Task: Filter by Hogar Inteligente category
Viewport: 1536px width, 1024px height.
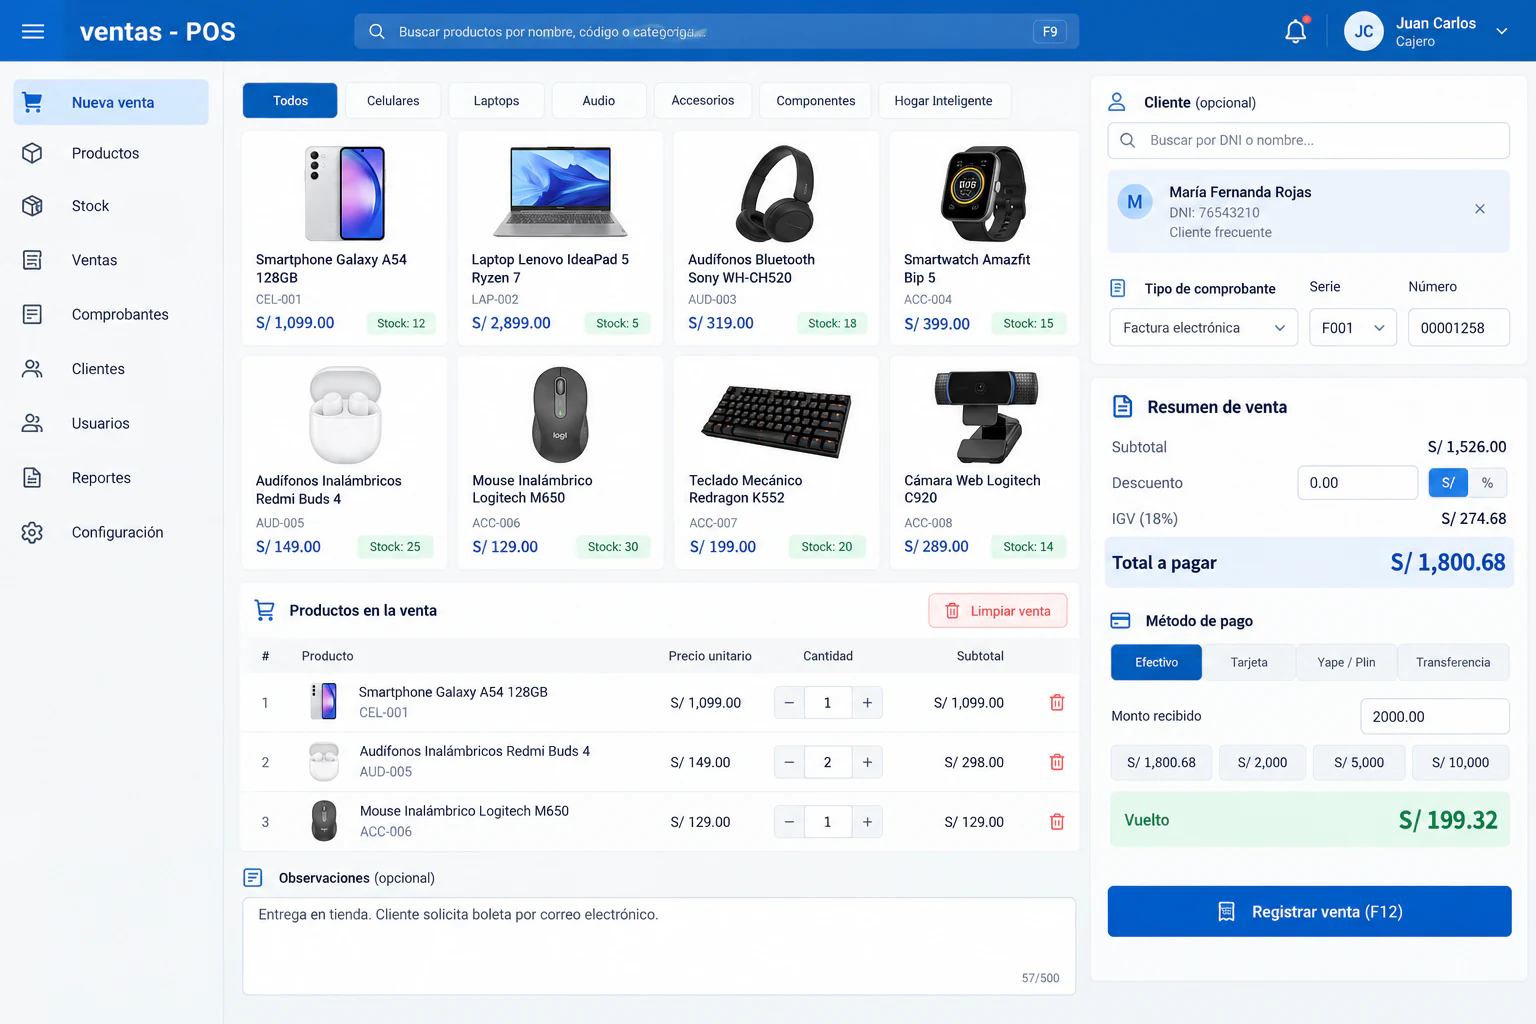Action: [x=943, y=101]
